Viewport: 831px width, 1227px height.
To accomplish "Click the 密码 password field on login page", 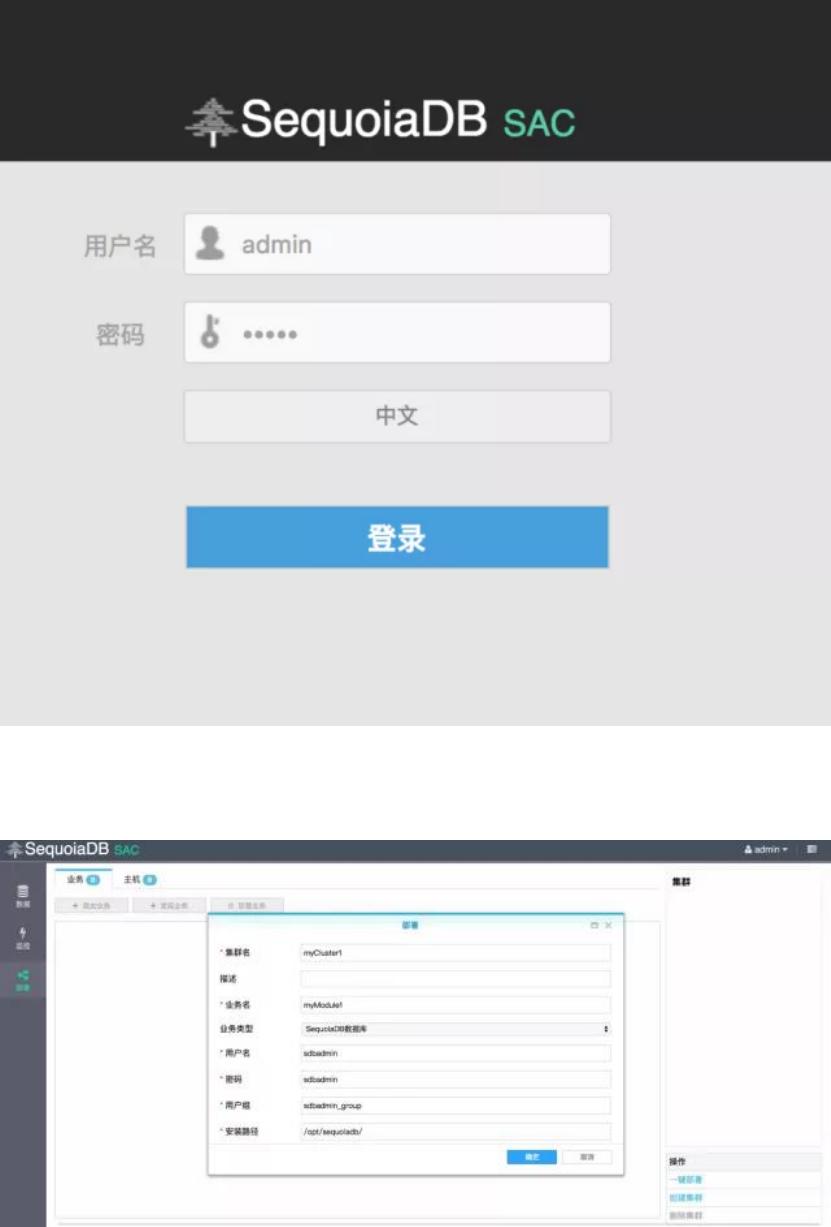I will (x=397, y=332).
